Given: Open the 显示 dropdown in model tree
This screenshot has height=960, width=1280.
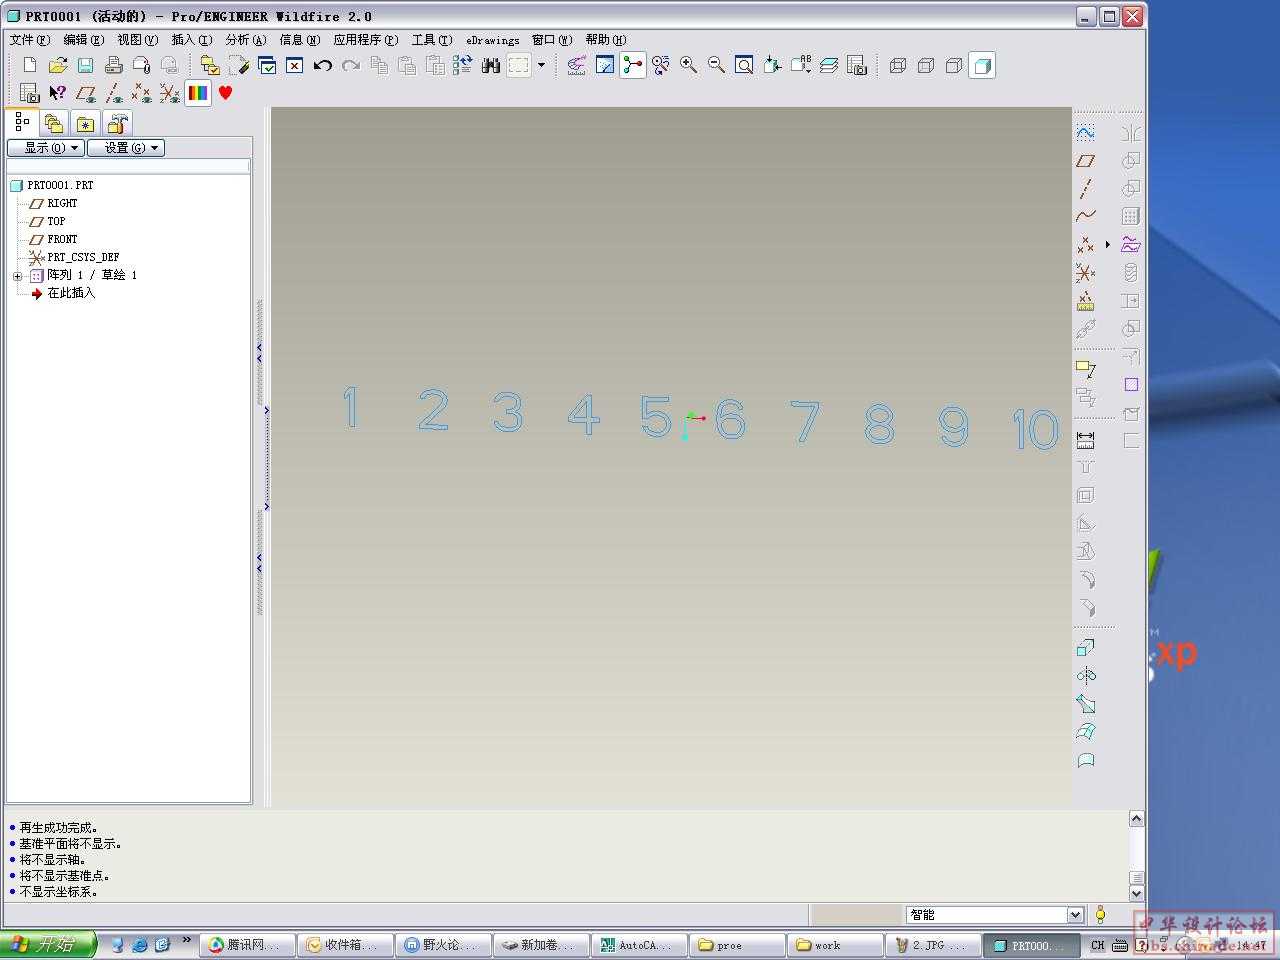Looking at the screenshot, I should click(x=45, y=147).
